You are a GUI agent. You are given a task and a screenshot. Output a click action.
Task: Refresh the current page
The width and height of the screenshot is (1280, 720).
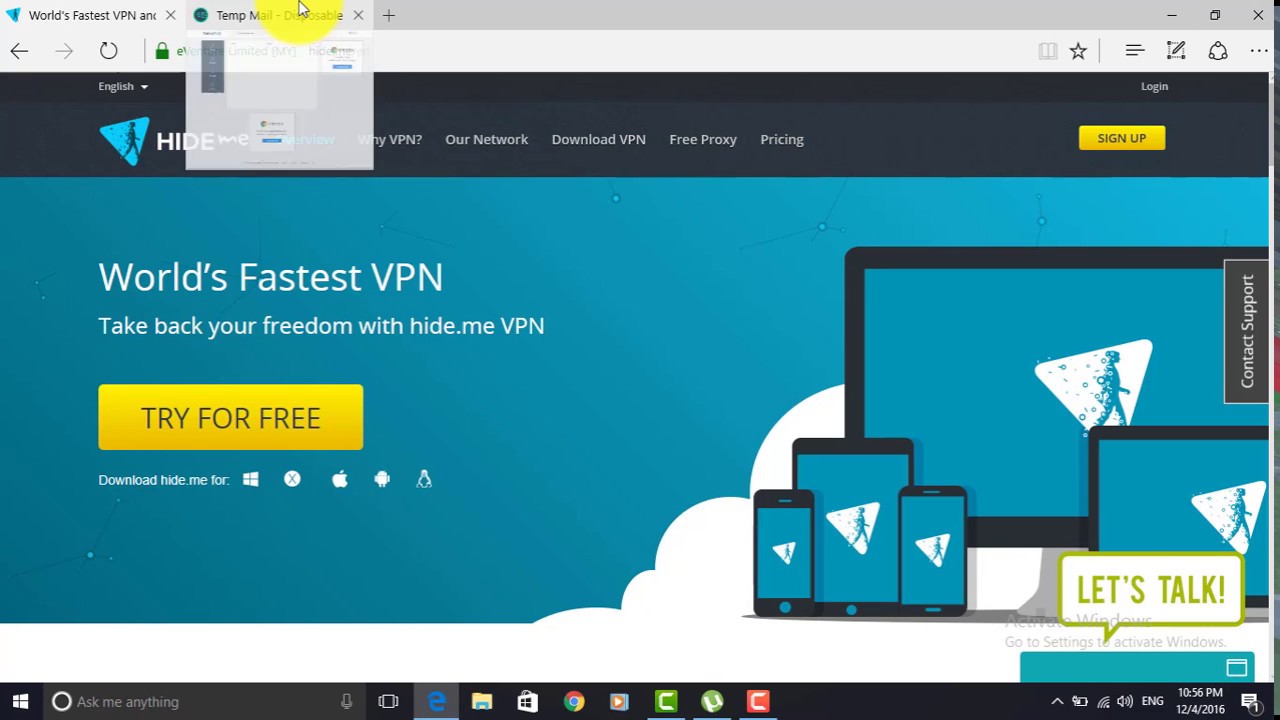tap(108, 51)
